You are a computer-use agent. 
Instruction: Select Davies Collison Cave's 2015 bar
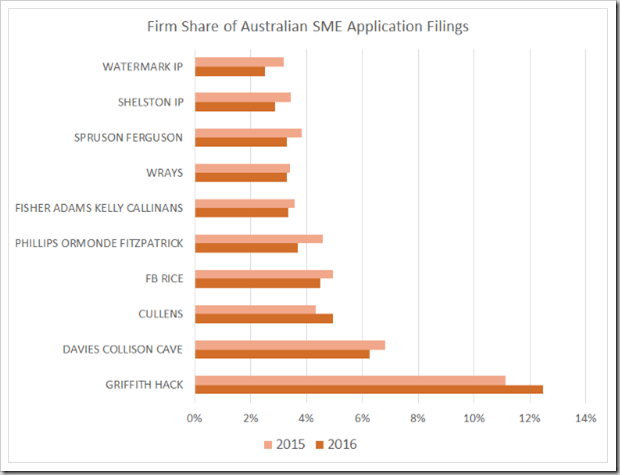pos(290,345)
